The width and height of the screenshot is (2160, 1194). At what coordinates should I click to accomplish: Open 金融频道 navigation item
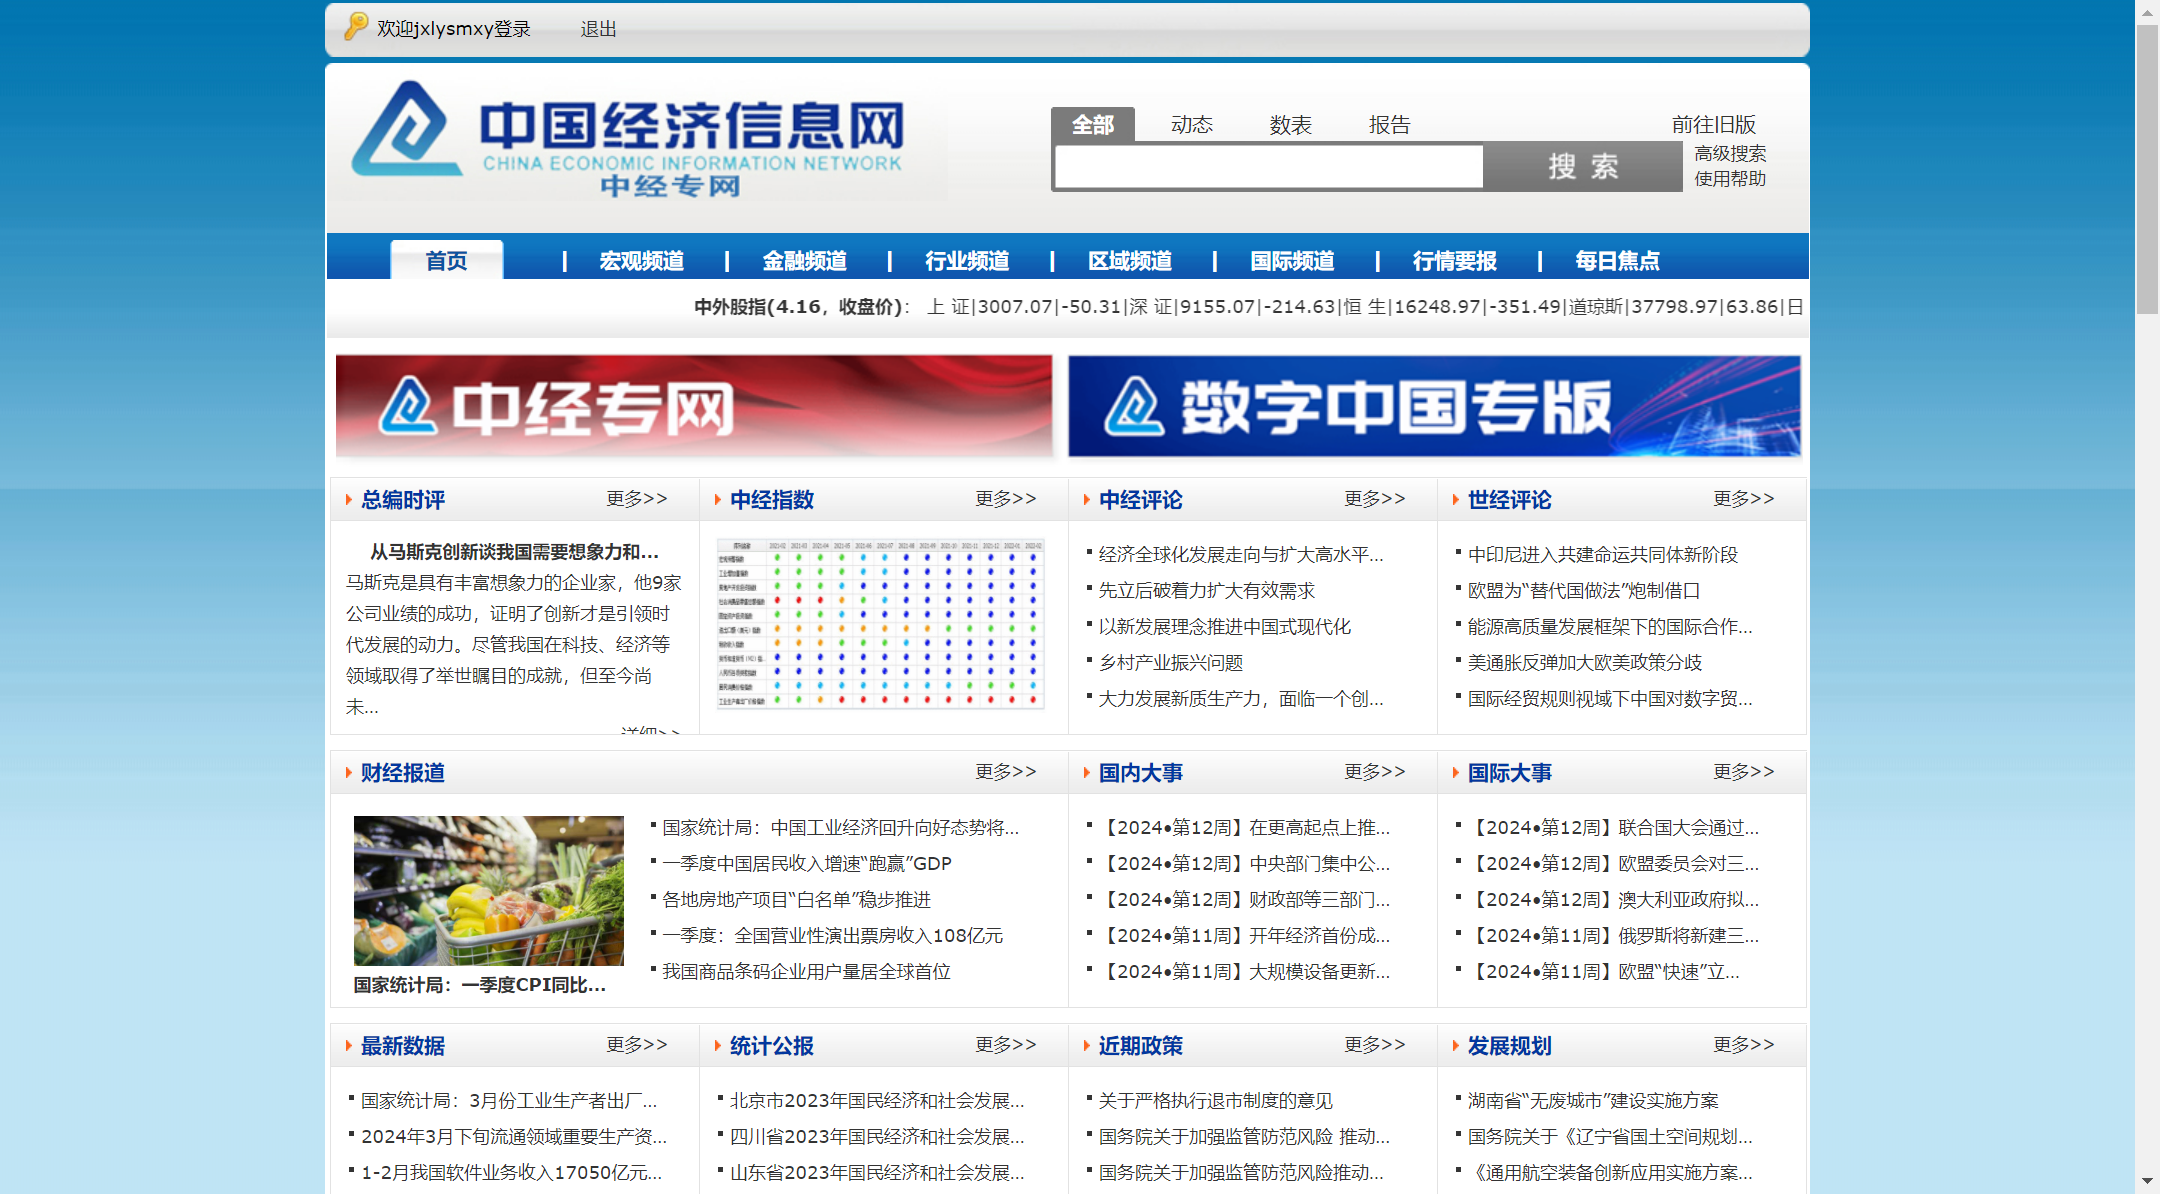(804, 260)
